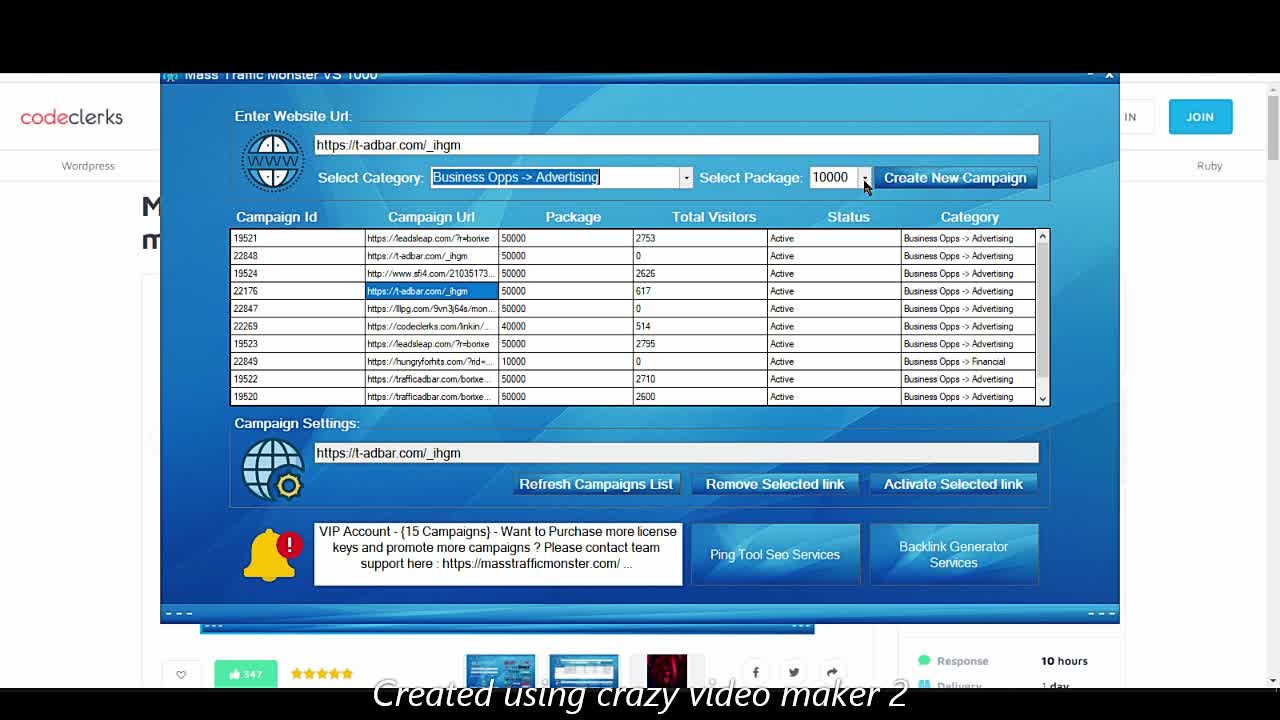Screen dimensions: 1280x720
Task: Click the codeclerks logo
Action: point(71,117)
